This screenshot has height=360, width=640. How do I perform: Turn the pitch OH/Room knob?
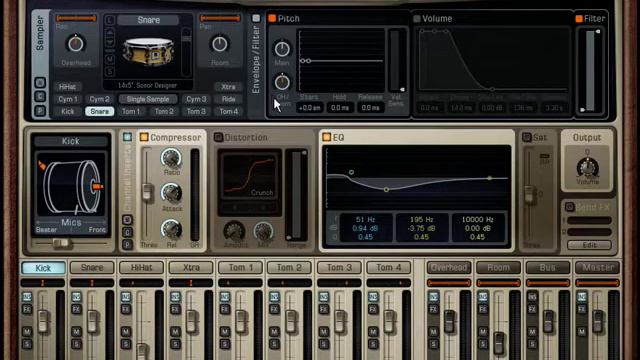pos(282,82)
